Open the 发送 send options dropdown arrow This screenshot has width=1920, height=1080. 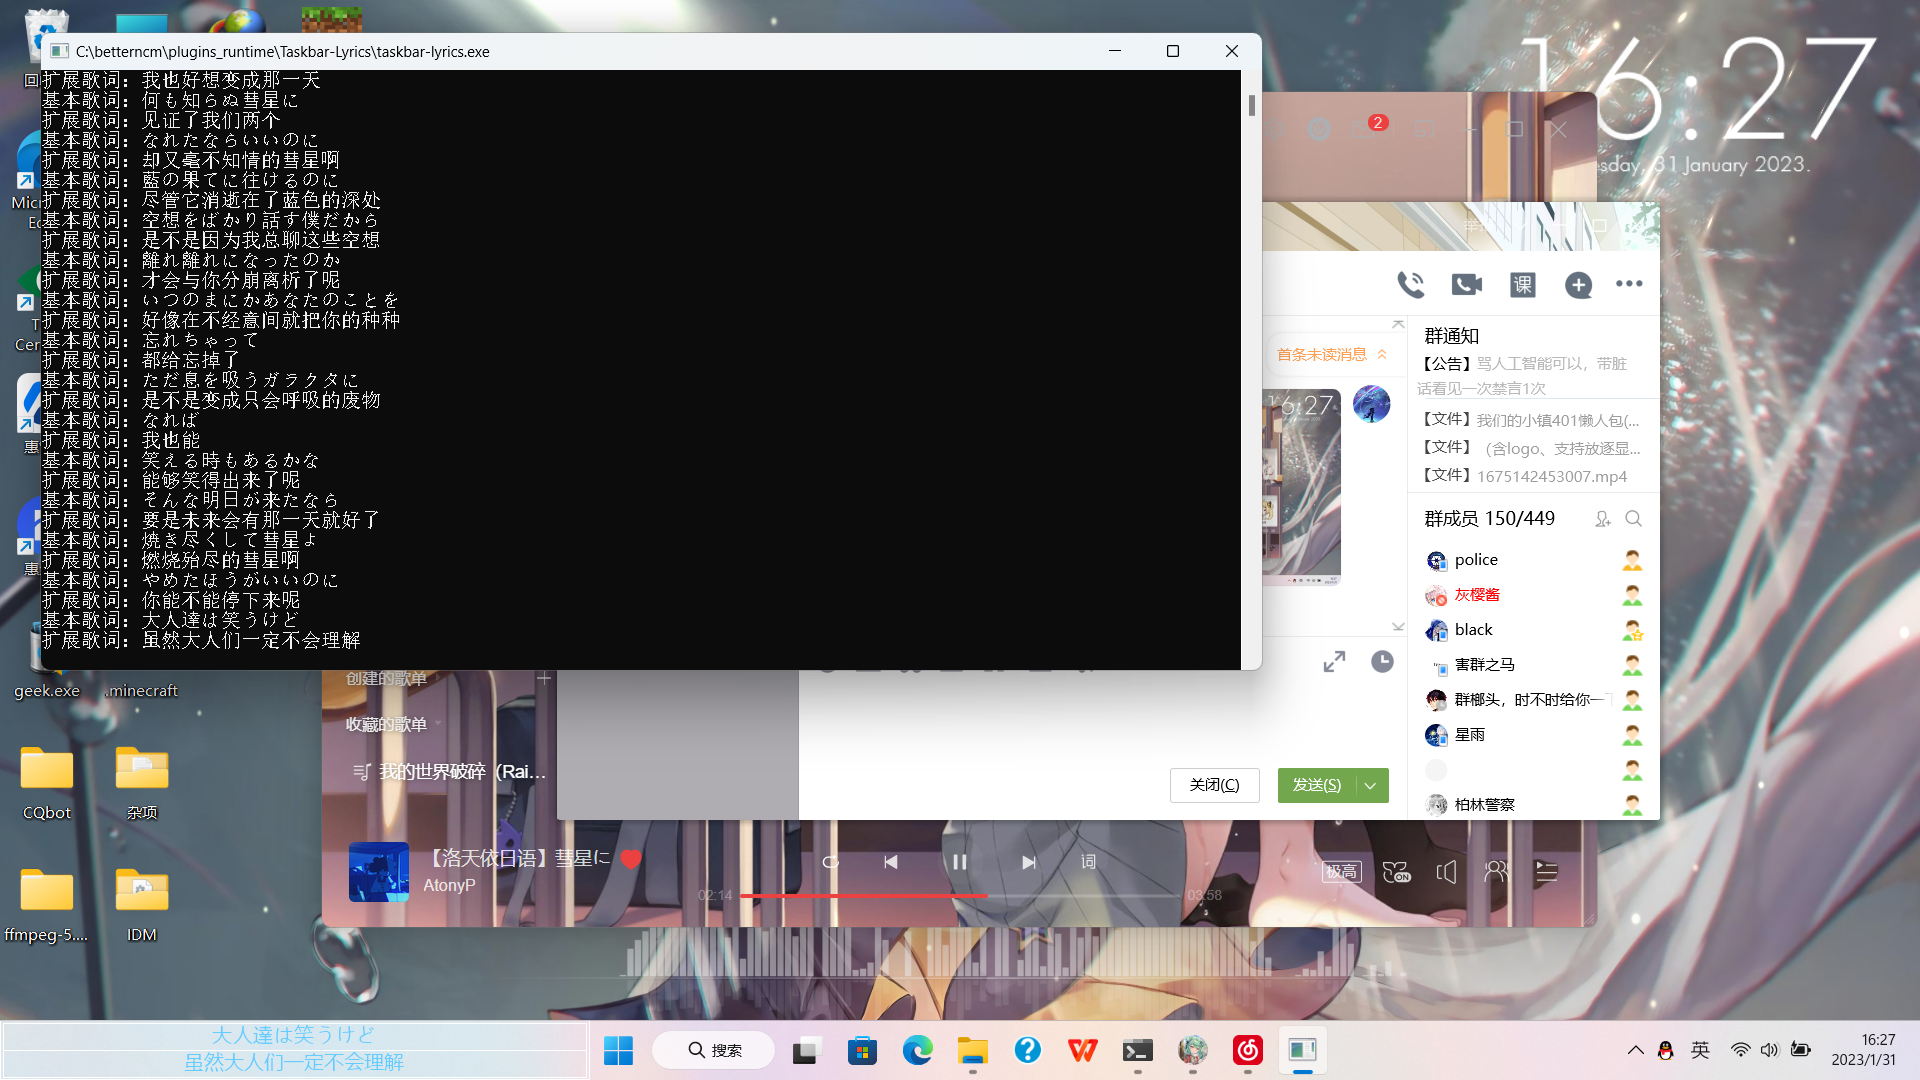pyautogui.click(x=1370, y=785)
